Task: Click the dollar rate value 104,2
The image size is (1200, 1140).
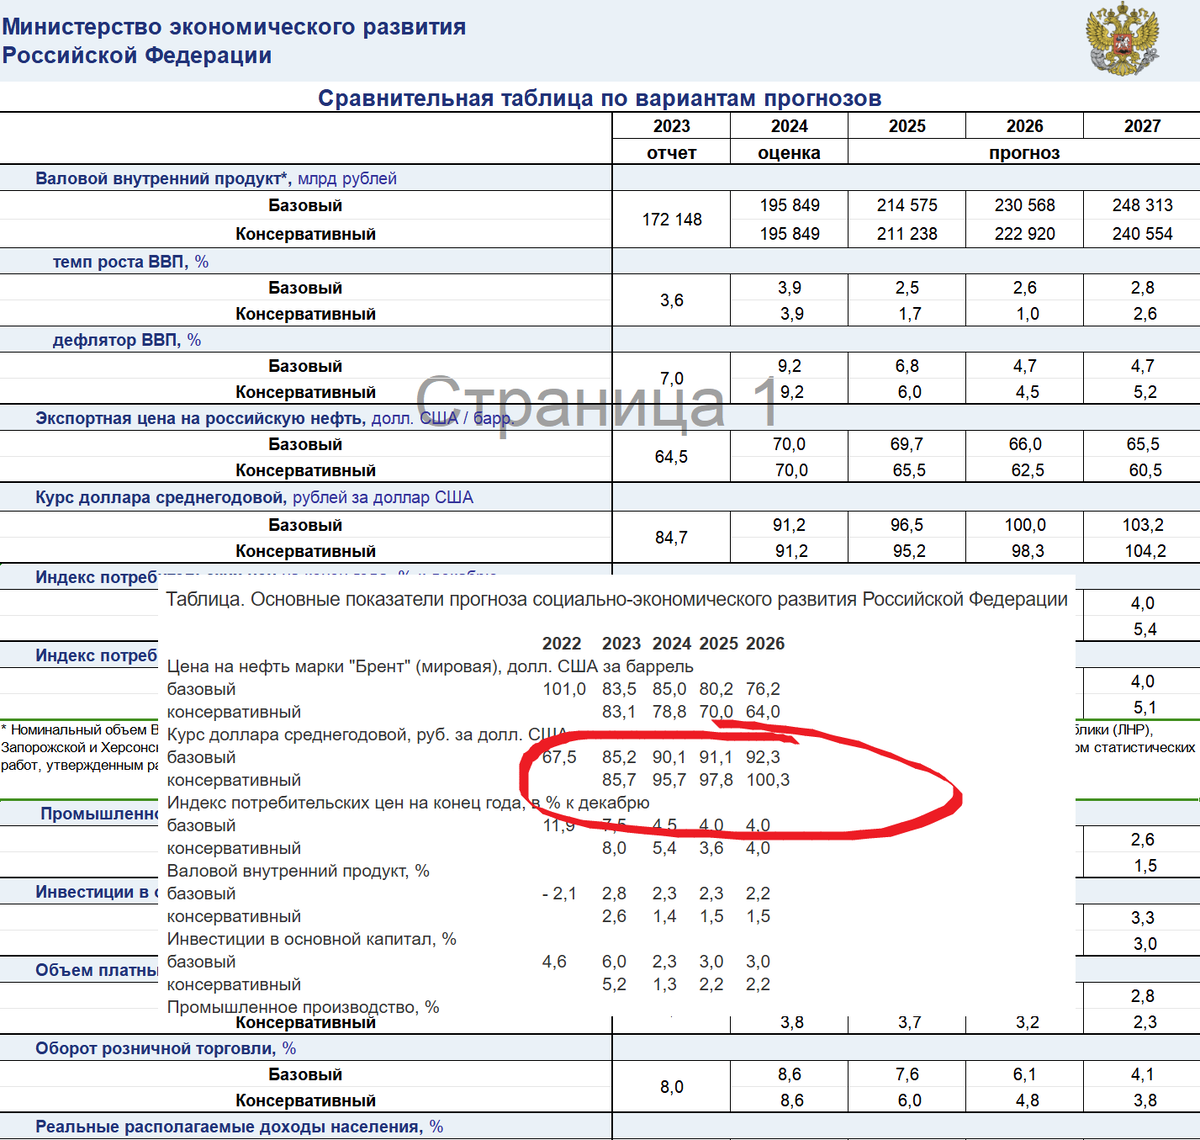Action: (x=1145, y=551)
